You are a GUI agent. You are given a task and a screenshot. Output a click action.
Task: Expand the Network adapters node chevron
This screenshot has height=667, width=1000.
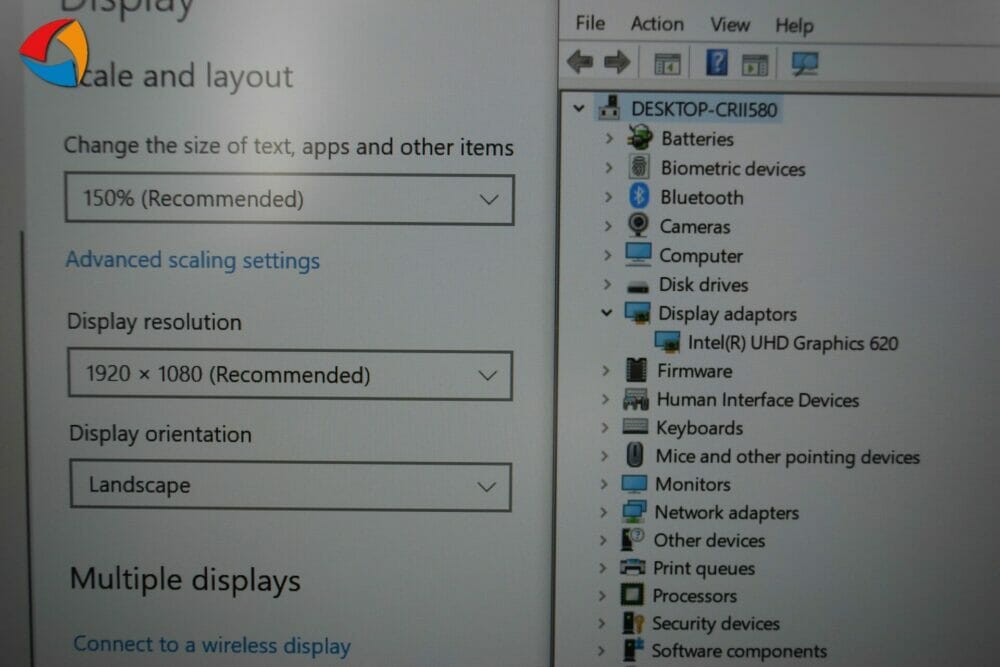point(603,511)
